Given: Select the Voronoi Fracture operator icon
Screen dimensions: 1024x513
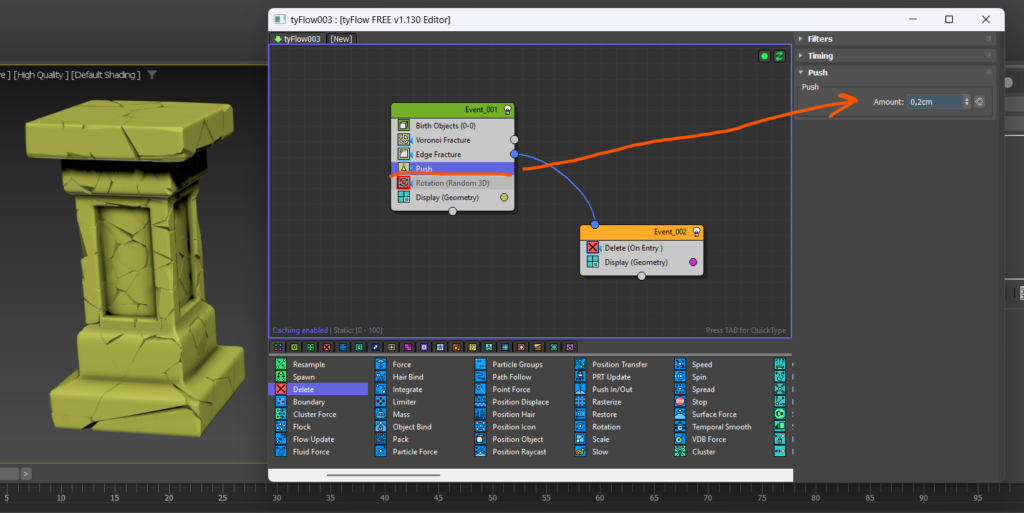Looking at the screenshot, I should (404, 140).
